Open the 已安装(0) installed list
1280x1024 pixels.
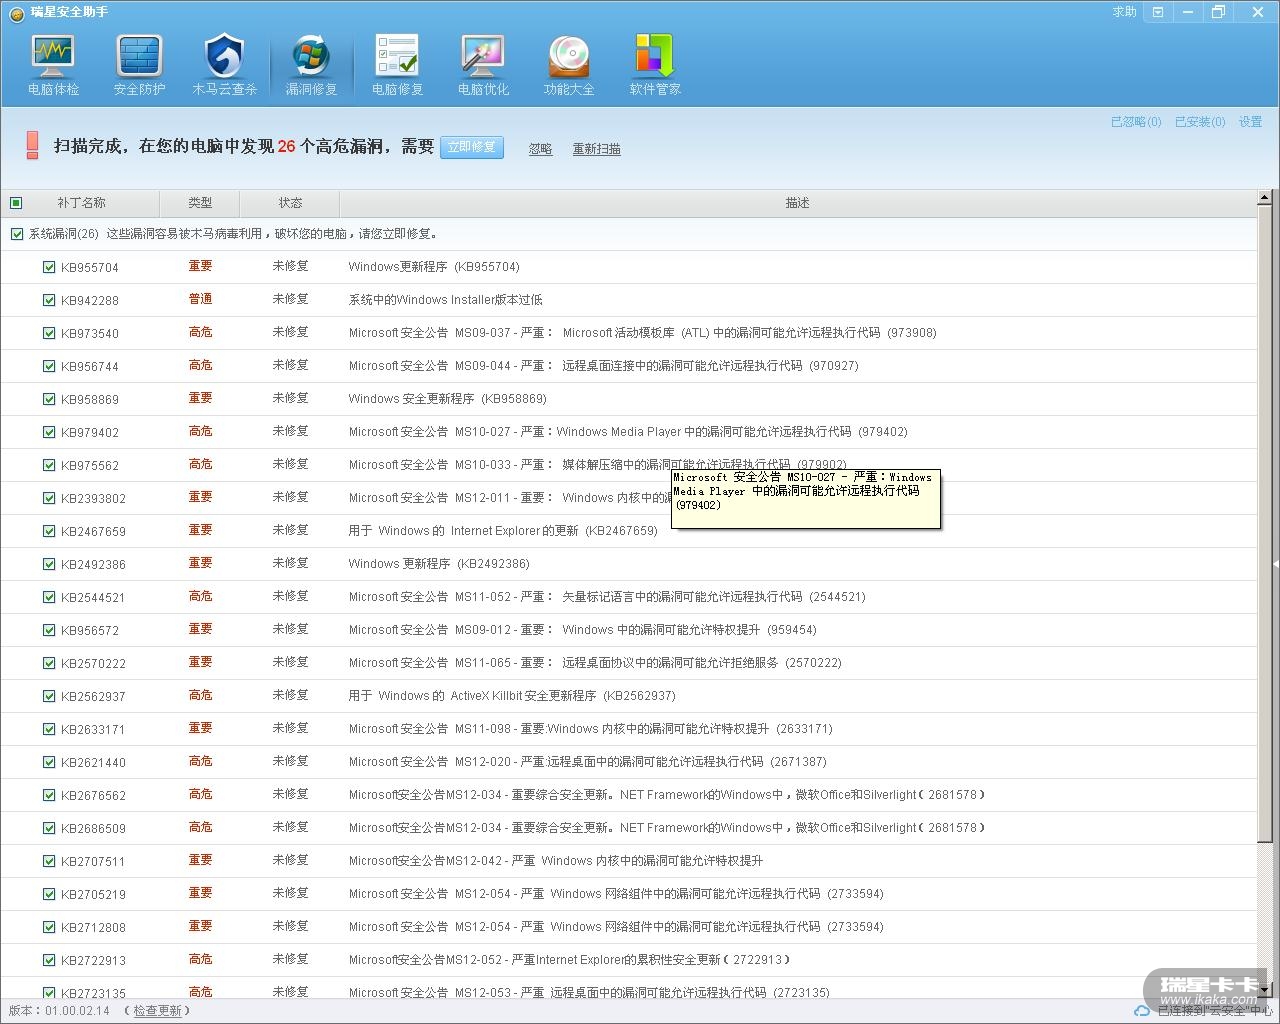(x=1200, y=122)
